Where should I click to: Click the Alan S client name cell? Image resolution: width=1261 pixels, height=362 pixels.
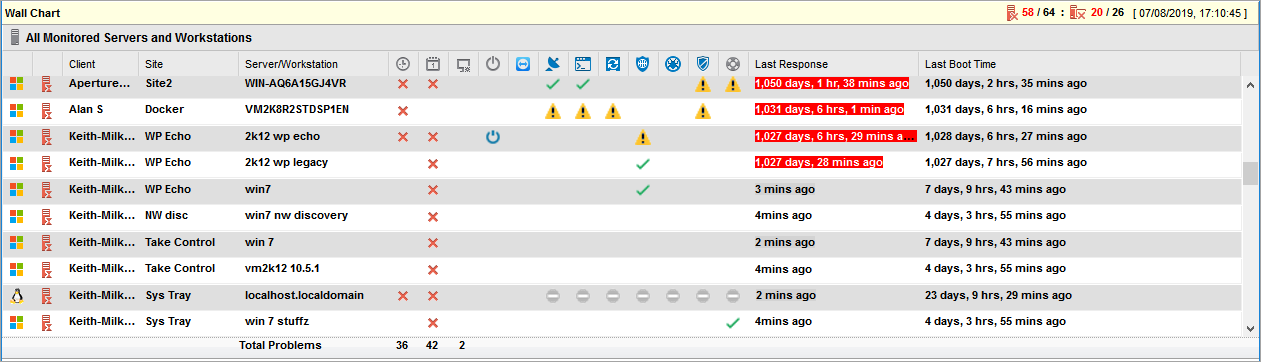(86, 109)
